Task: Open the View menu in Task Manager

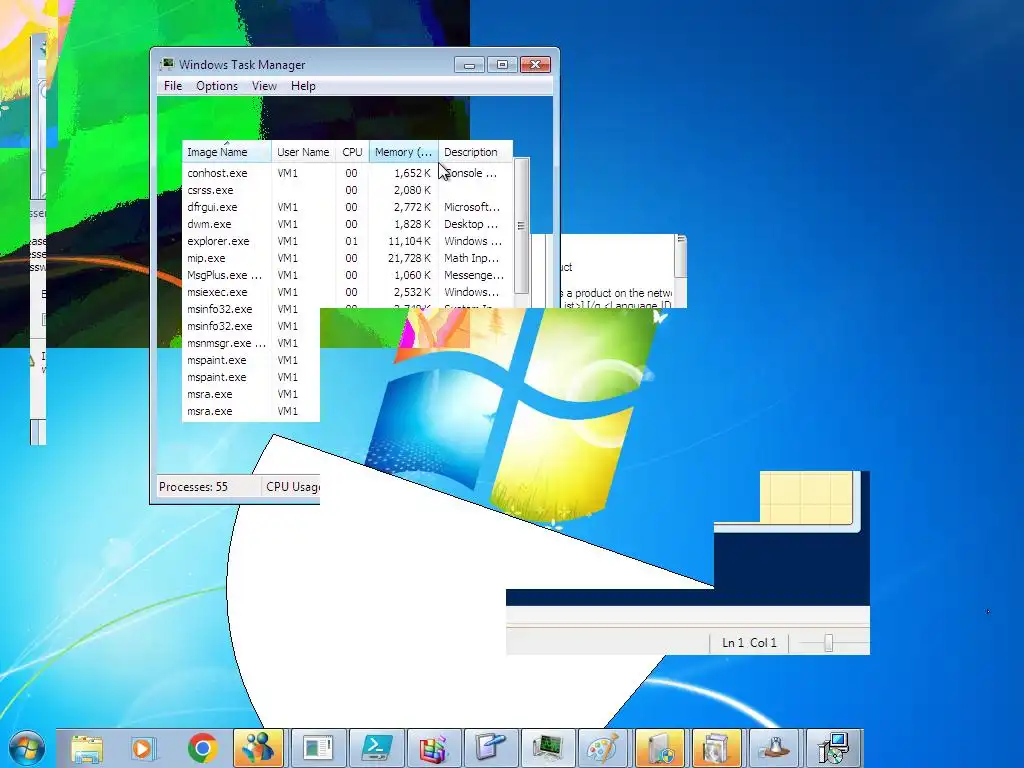Action: click(x=264, y=86)
